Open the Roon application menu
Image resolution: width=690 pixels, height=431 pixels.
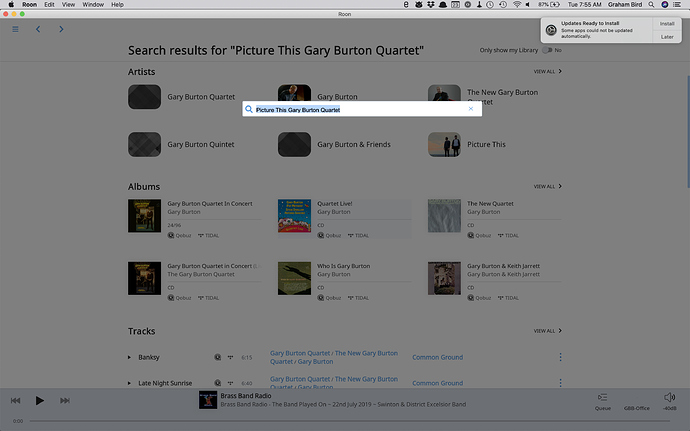point(29,4)
